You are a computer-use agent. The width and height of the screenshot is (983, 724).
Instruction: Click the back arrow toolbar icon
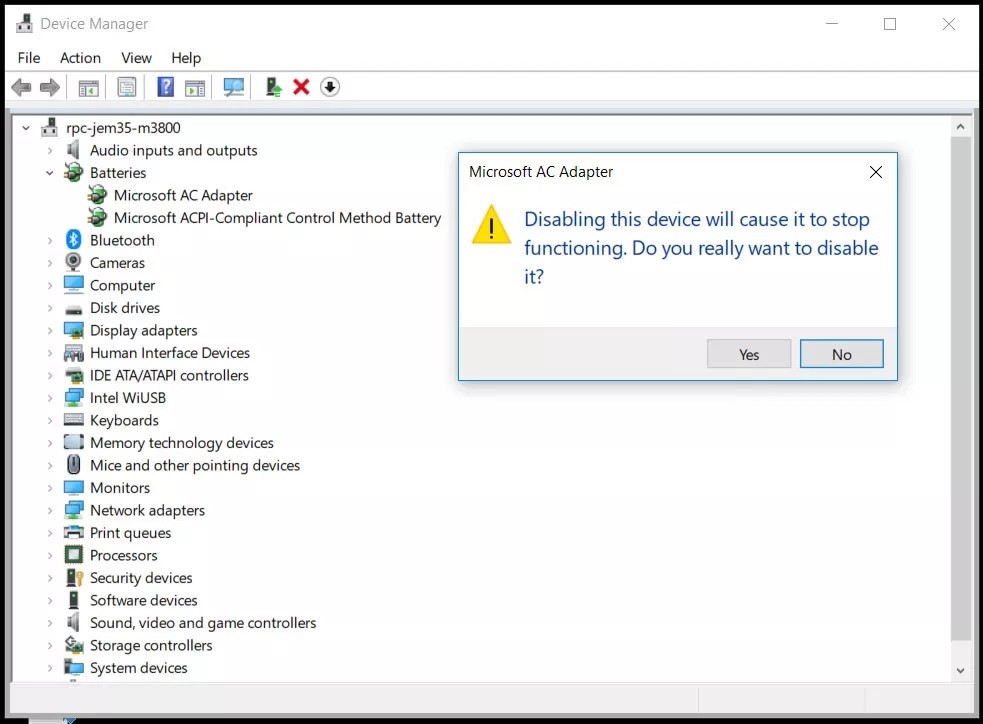point(21,88)
